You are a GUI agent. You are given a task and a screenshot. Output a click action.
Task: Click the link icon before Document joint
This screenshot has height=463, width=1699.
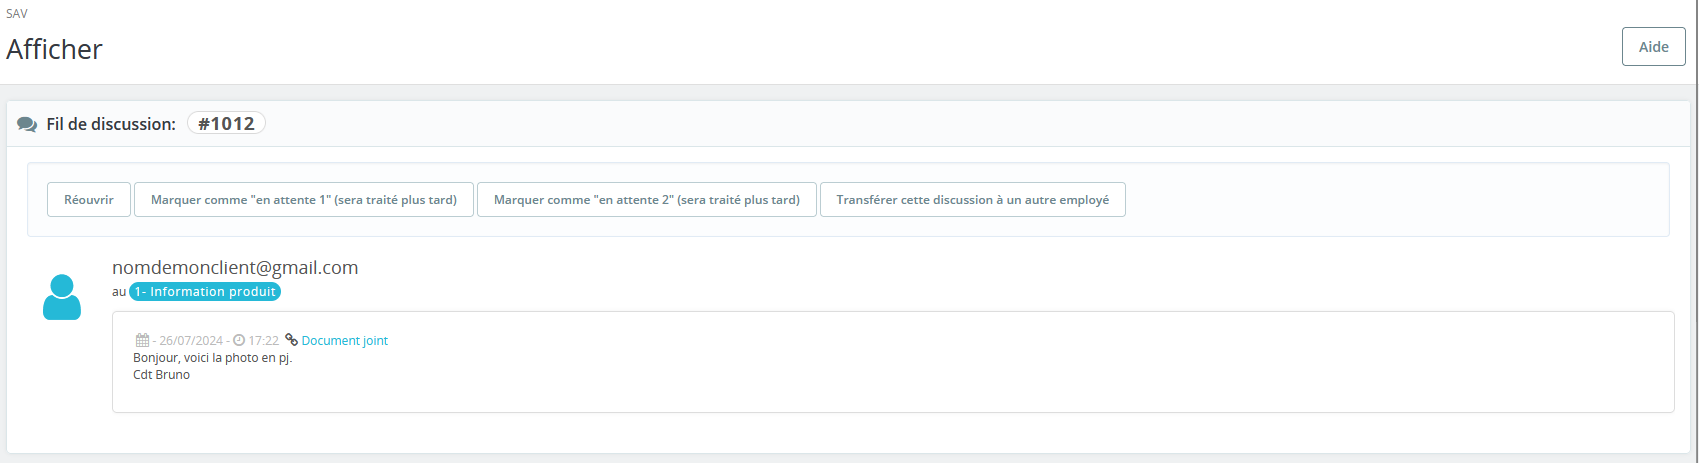(291, 340)
